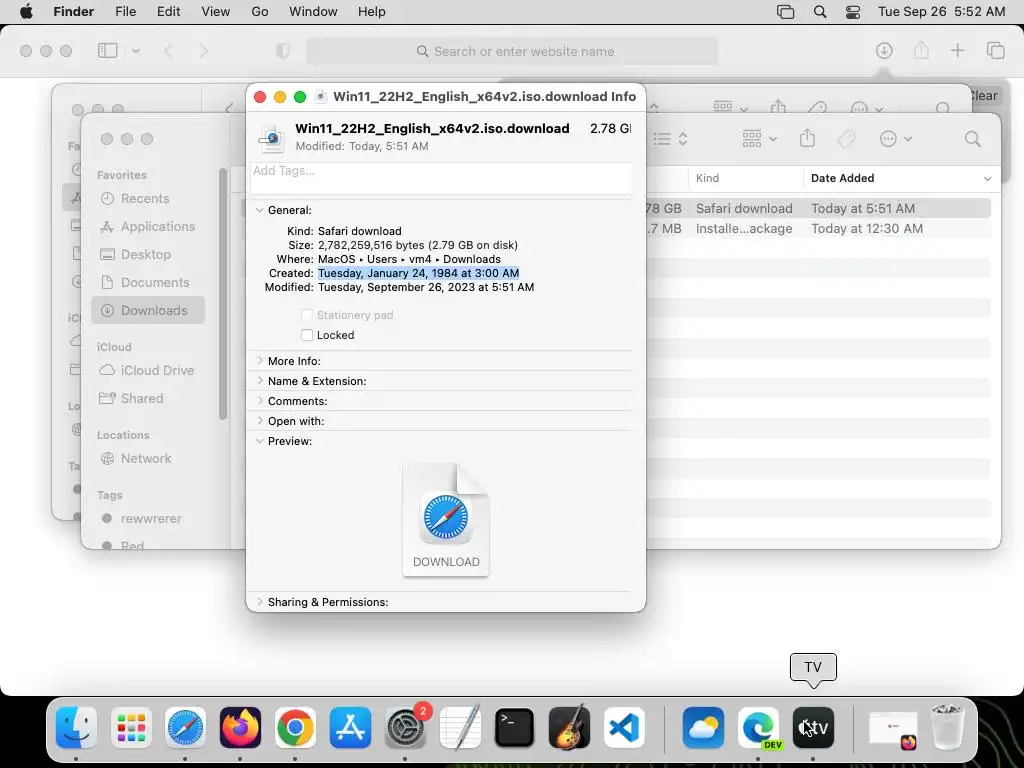The image size is (1024, 768).
Task: Collapse the Preview section
Action: [260, 441]
